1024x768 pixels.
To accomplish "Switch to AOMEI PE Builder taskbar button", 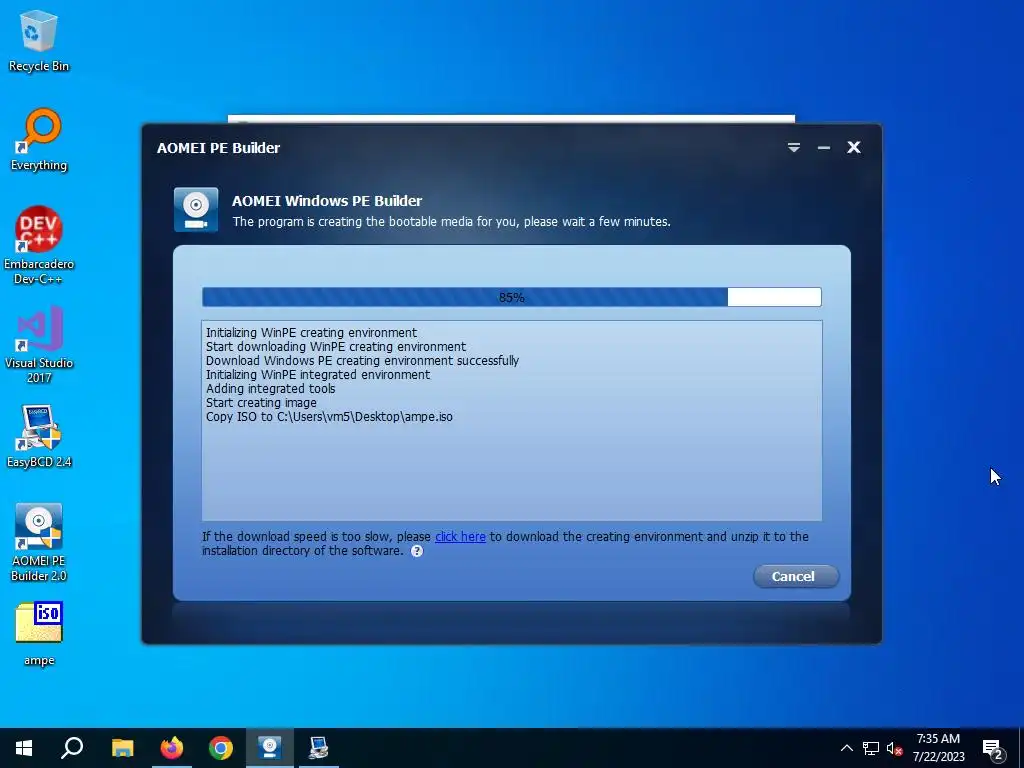I will pos(270,748).
